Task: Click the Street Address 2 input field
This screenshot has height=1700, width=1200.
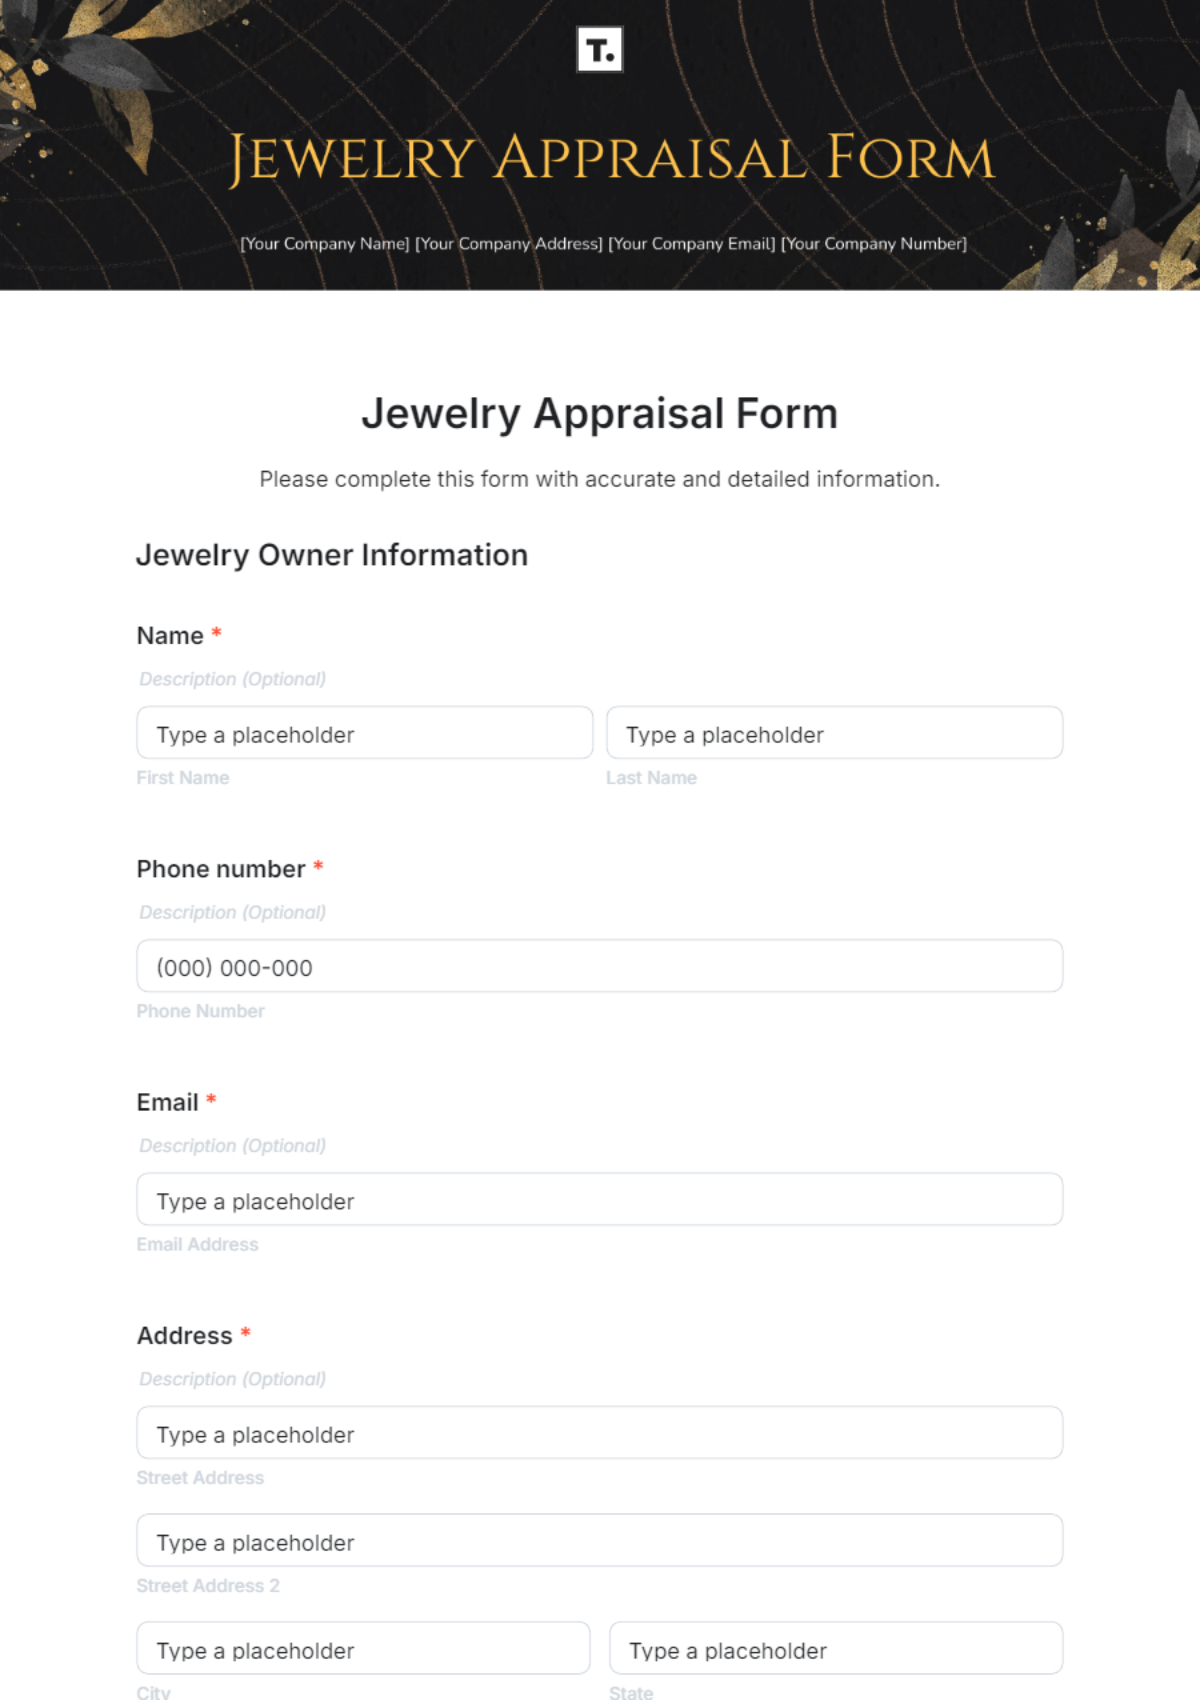Action: [x=600, y=1541]
